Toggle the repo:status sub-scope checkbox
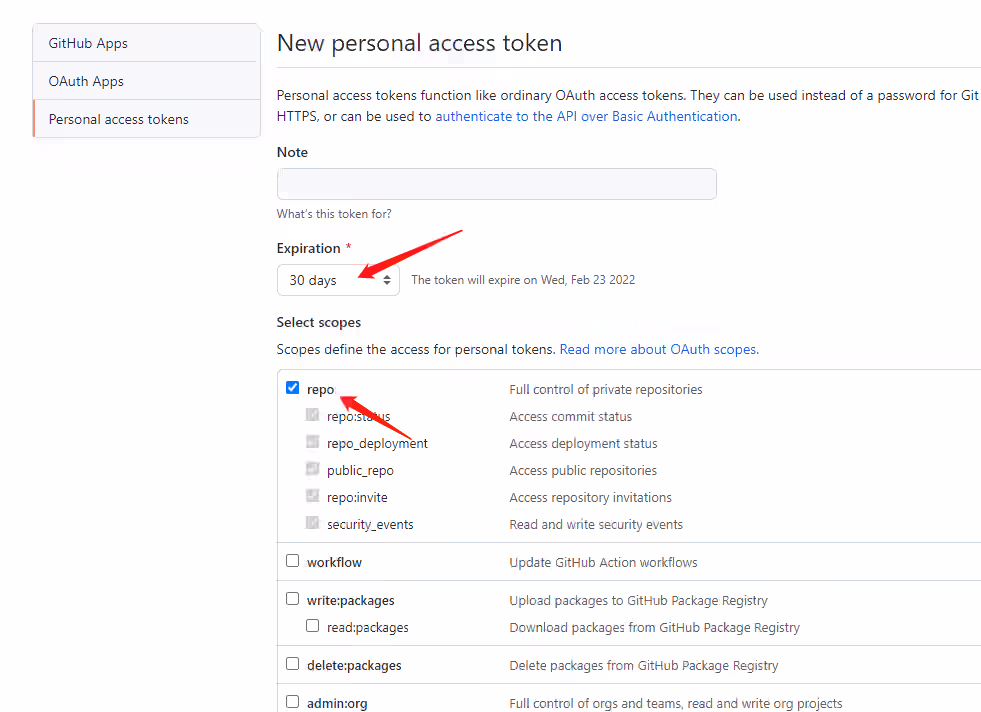Image resolution: width=981 pixels, height=712 pixels. (312, 415)
